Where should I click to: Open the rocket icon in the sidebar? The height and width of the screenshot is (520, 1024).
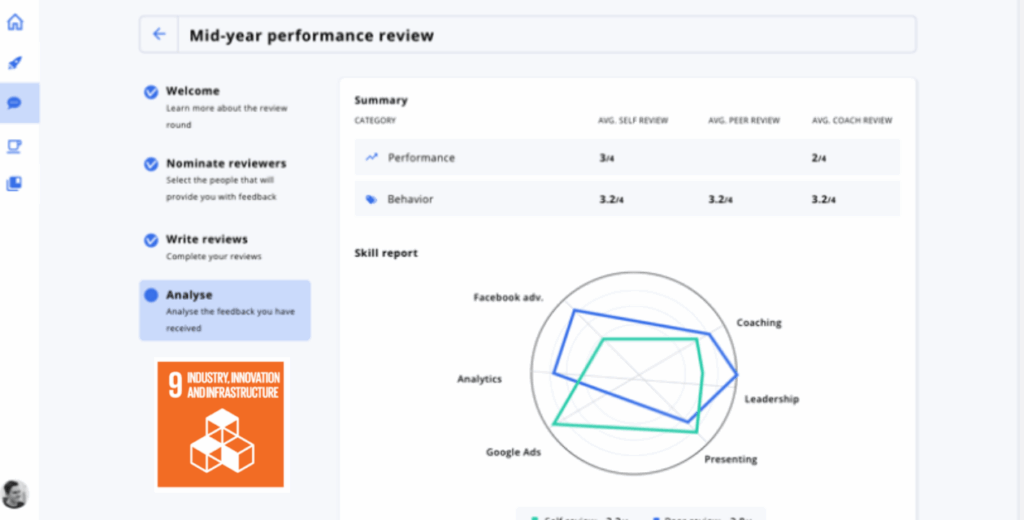(15, 63)
